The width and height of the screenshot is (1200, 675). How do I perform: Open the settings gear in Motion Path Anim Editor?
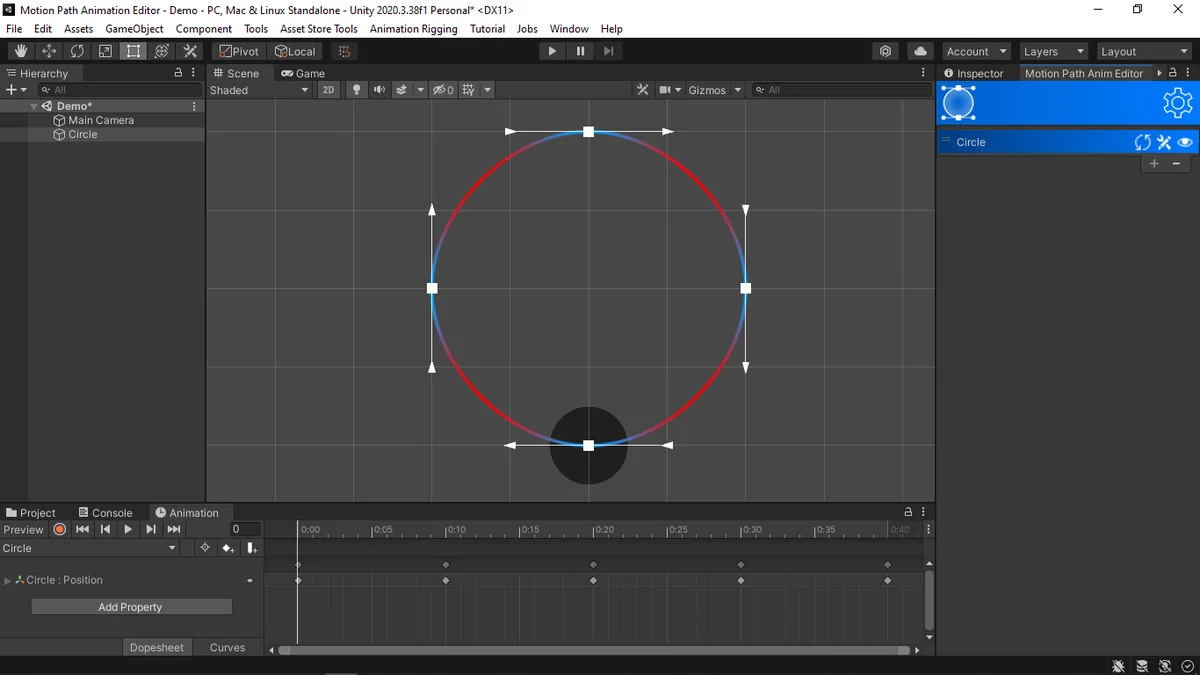(x=1177, y=103)
